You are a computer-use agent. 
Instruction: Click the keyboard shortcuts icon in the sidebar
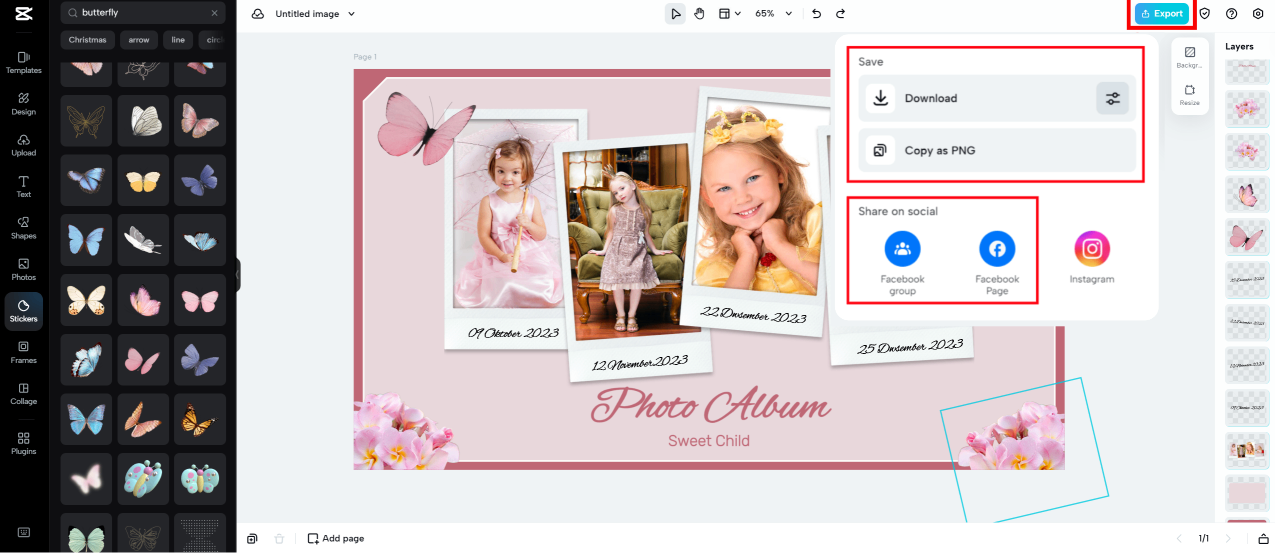pos(23,531)
